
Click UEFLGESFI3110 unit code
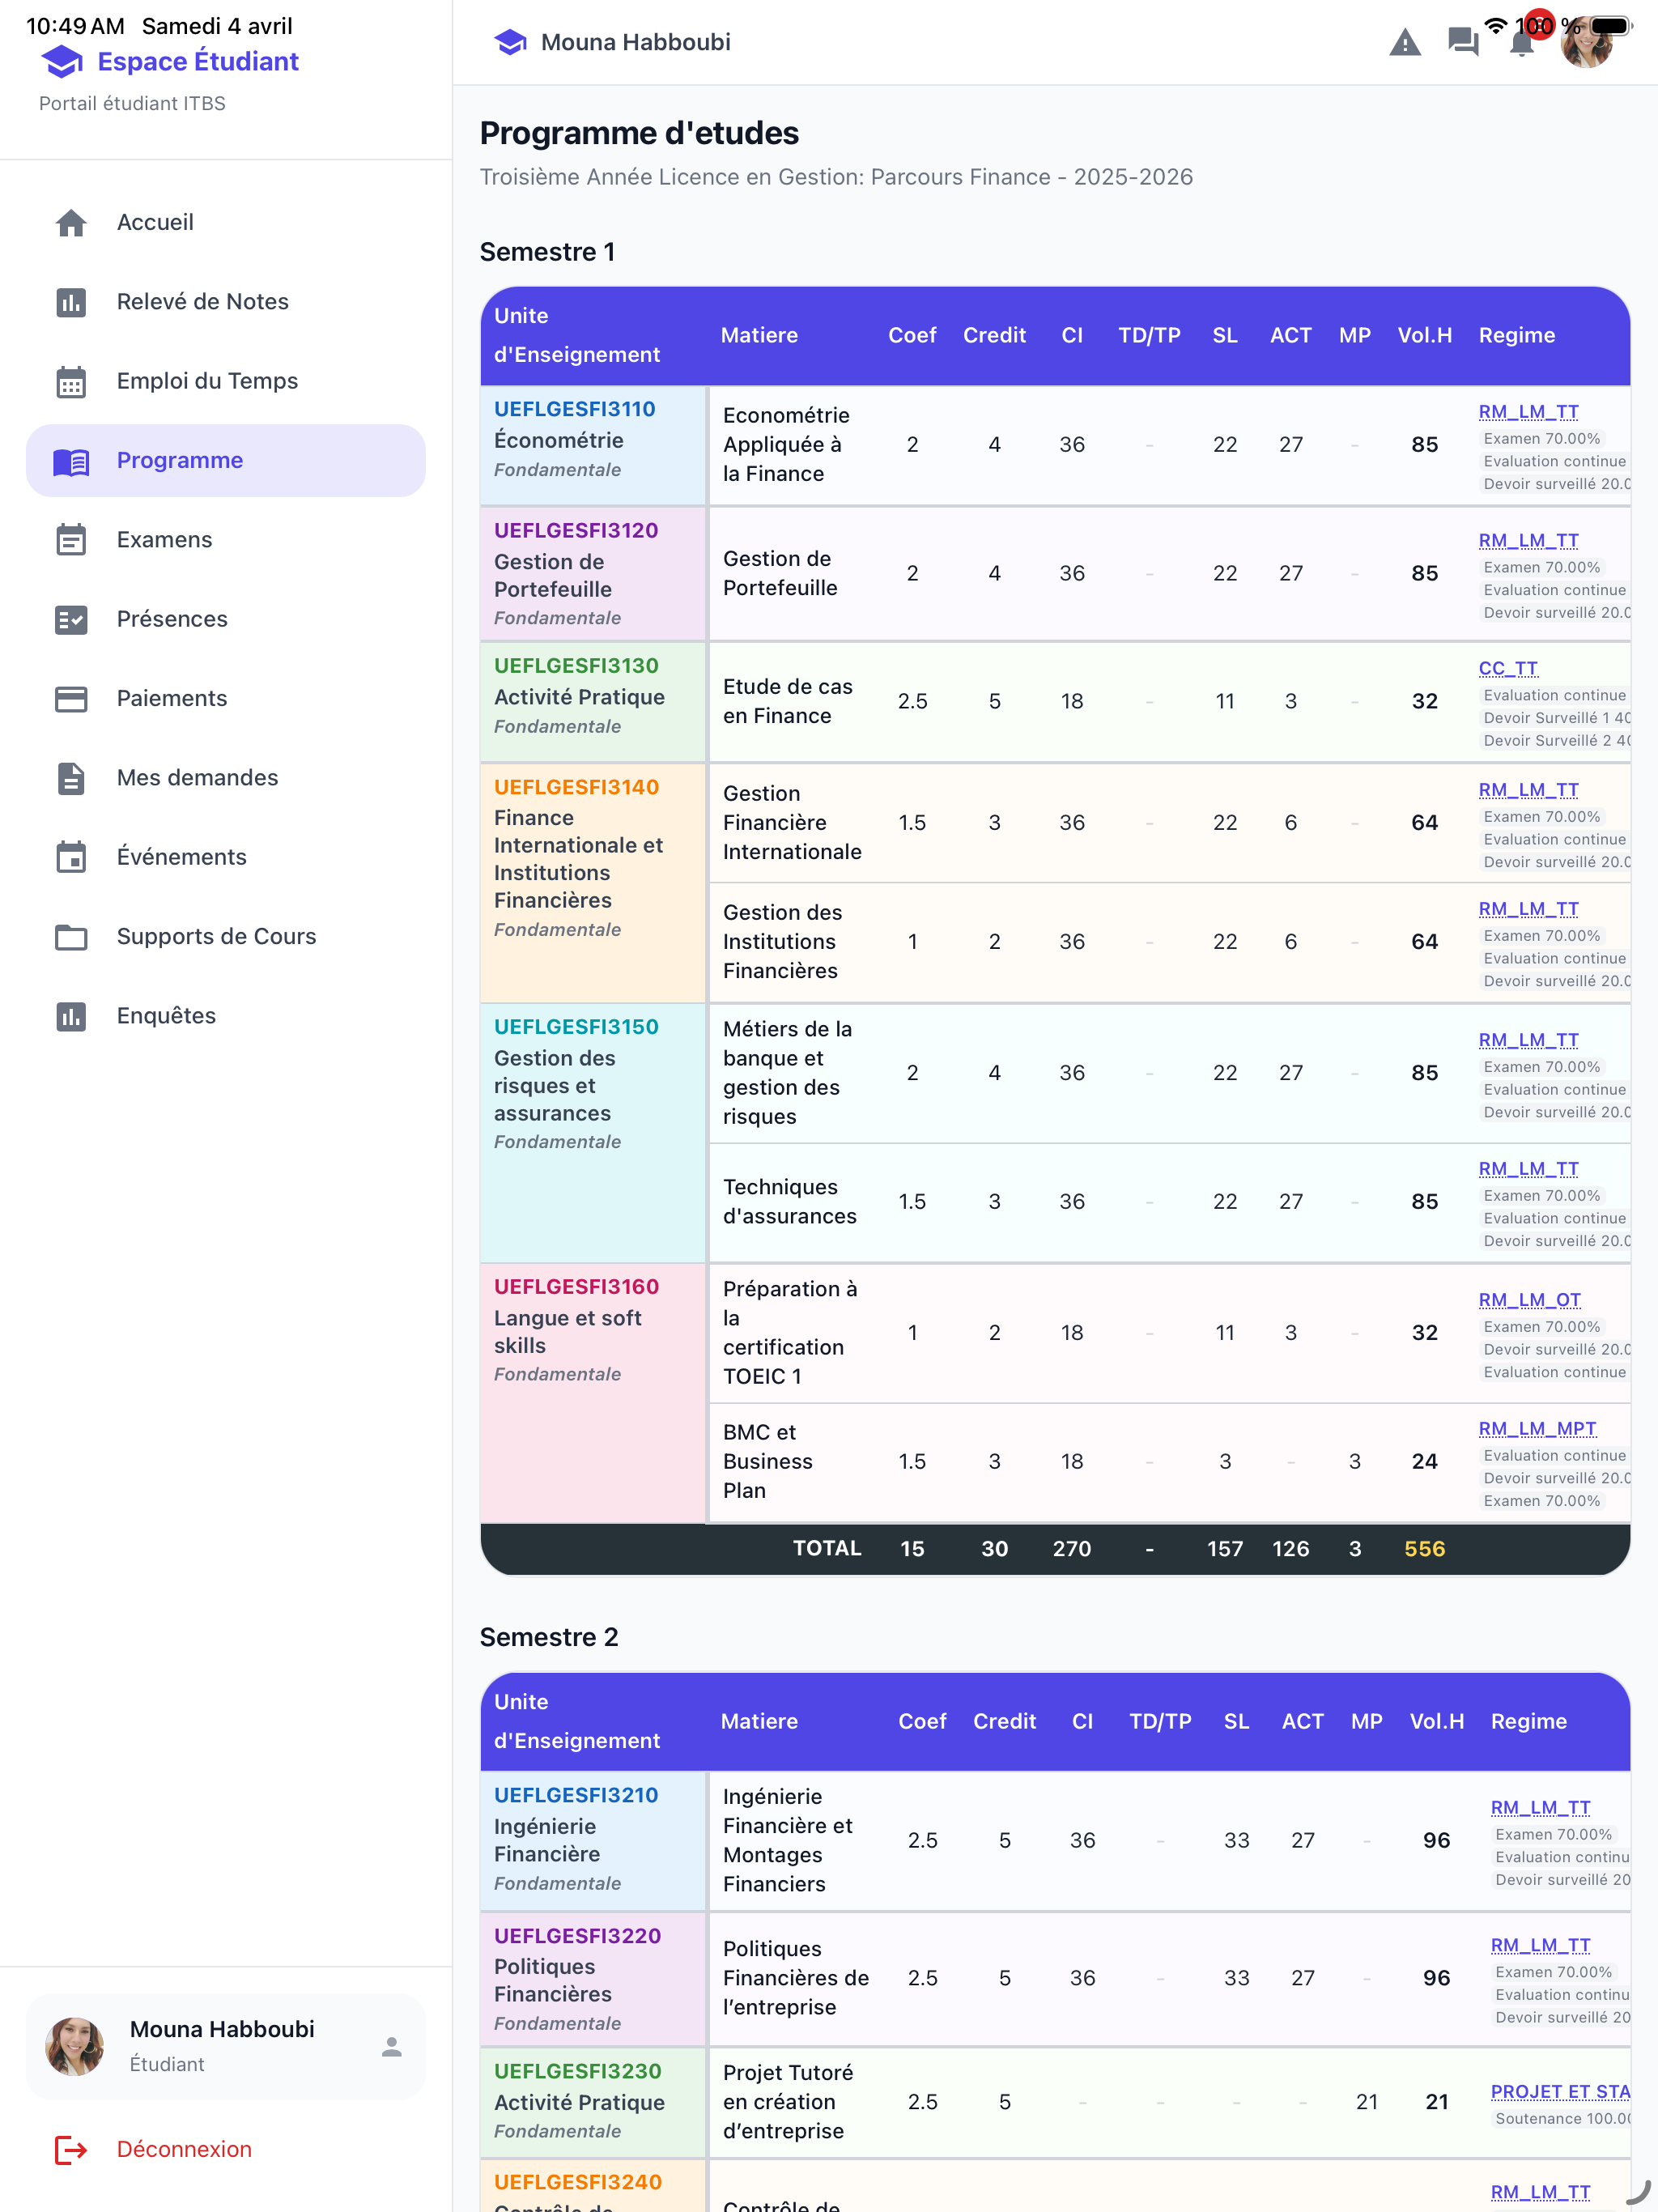point(574,409)
